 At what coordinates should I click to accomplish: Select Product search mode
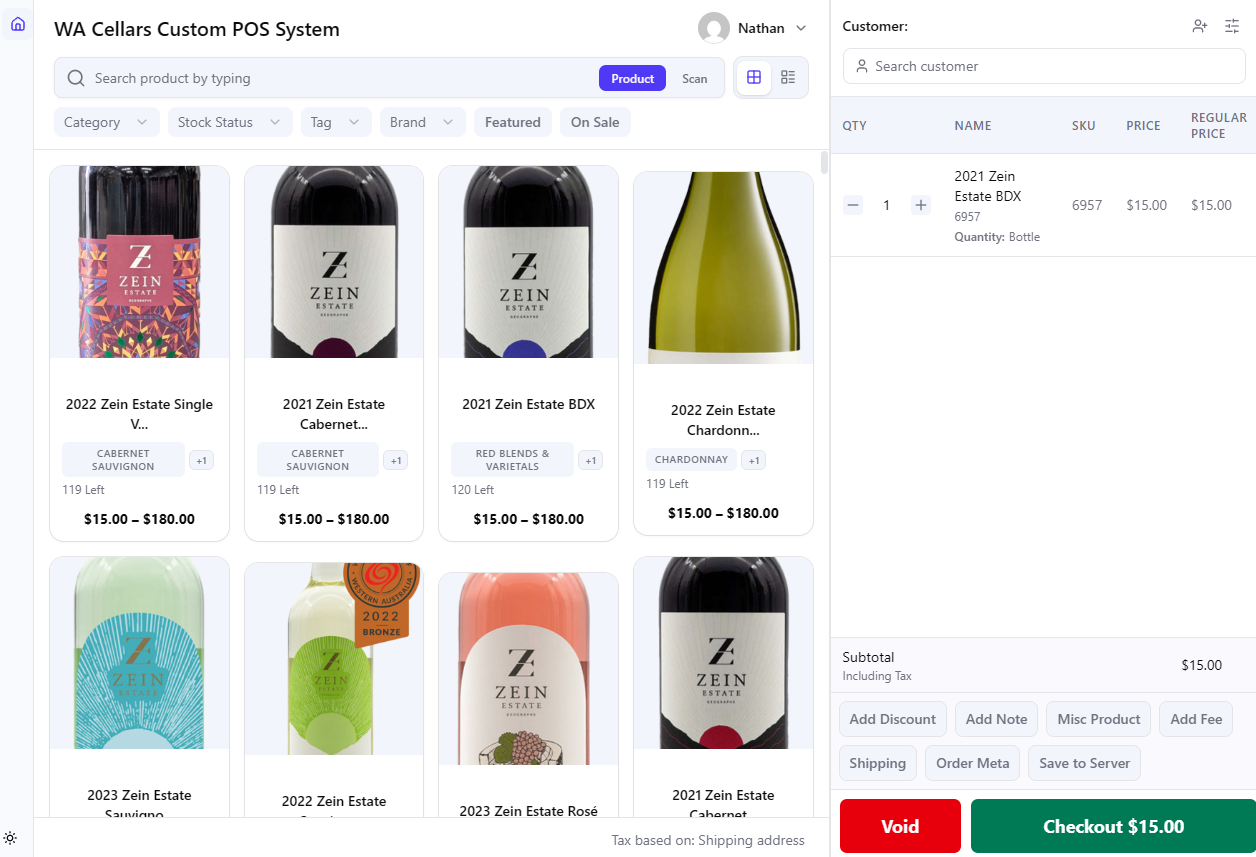(632, 78)
